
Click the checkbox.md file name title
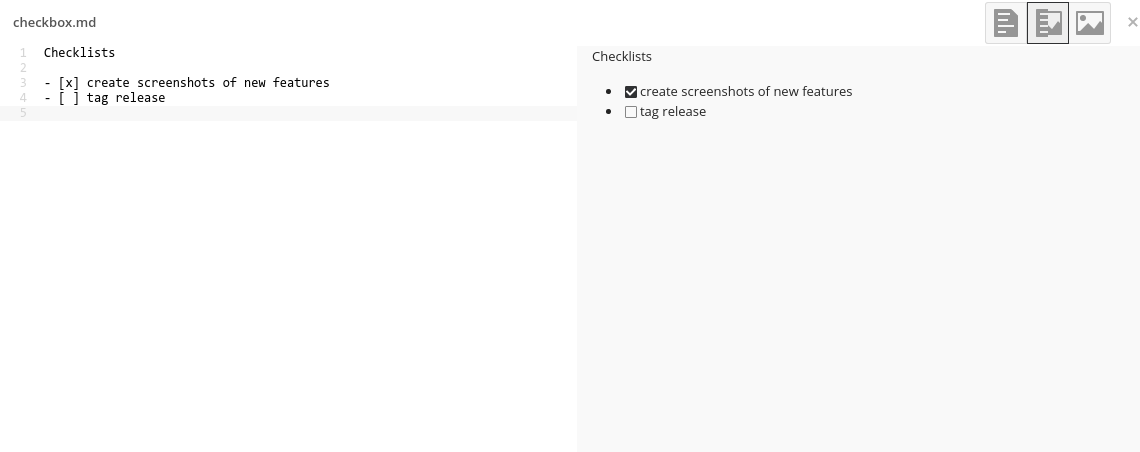tap(55, 23)
